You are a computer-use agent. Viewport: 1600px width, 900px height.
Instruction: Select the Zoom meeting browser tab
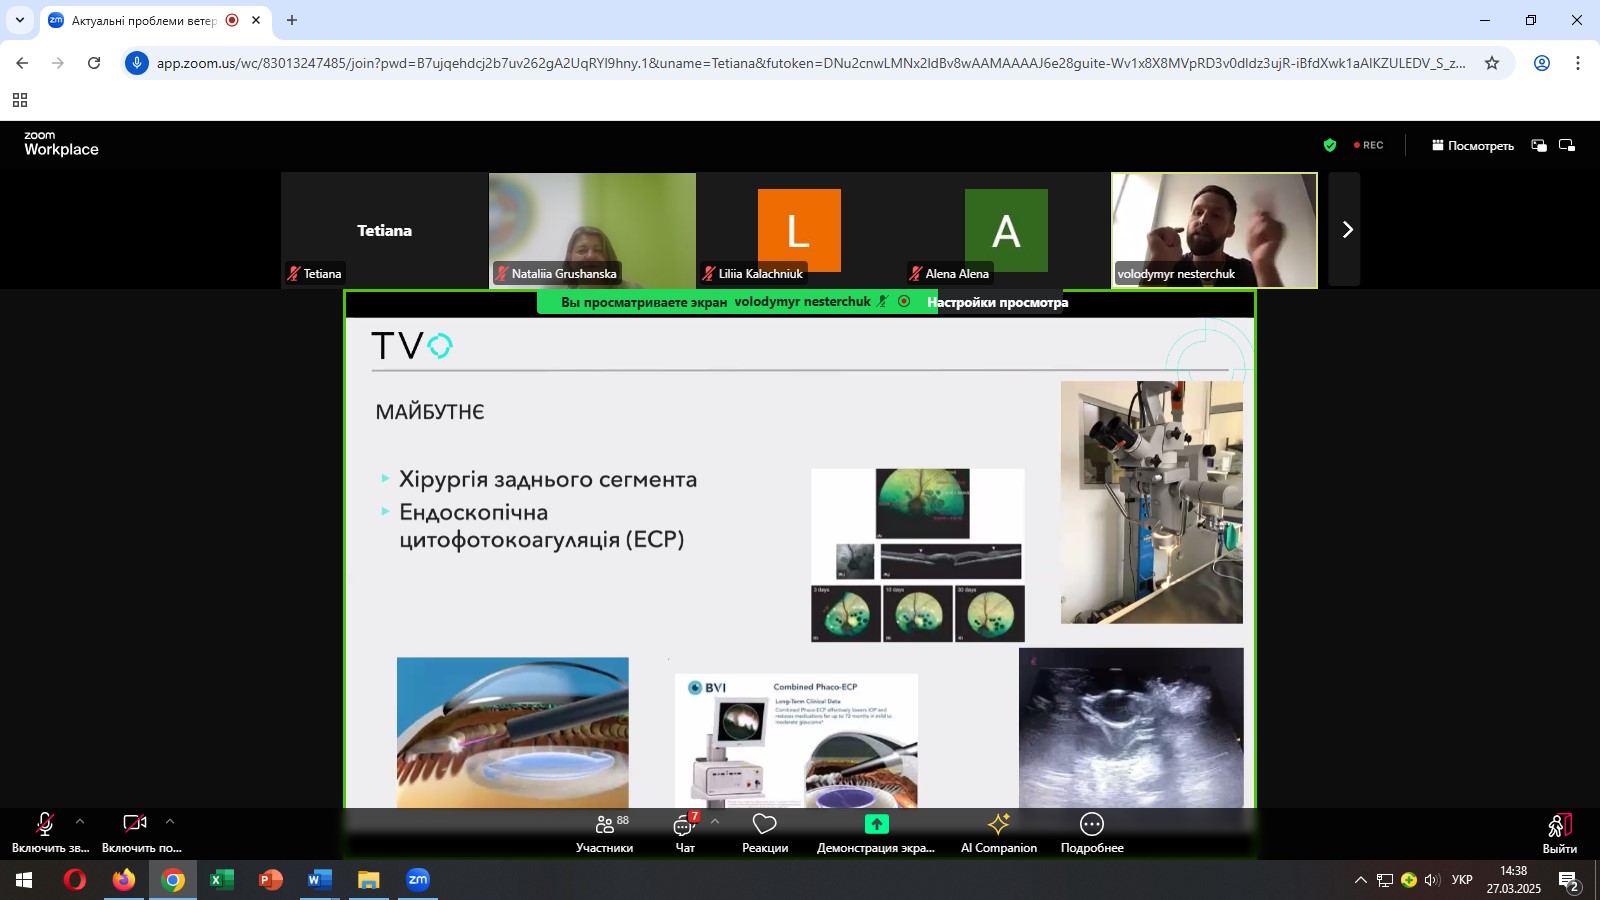click(145, 20)
